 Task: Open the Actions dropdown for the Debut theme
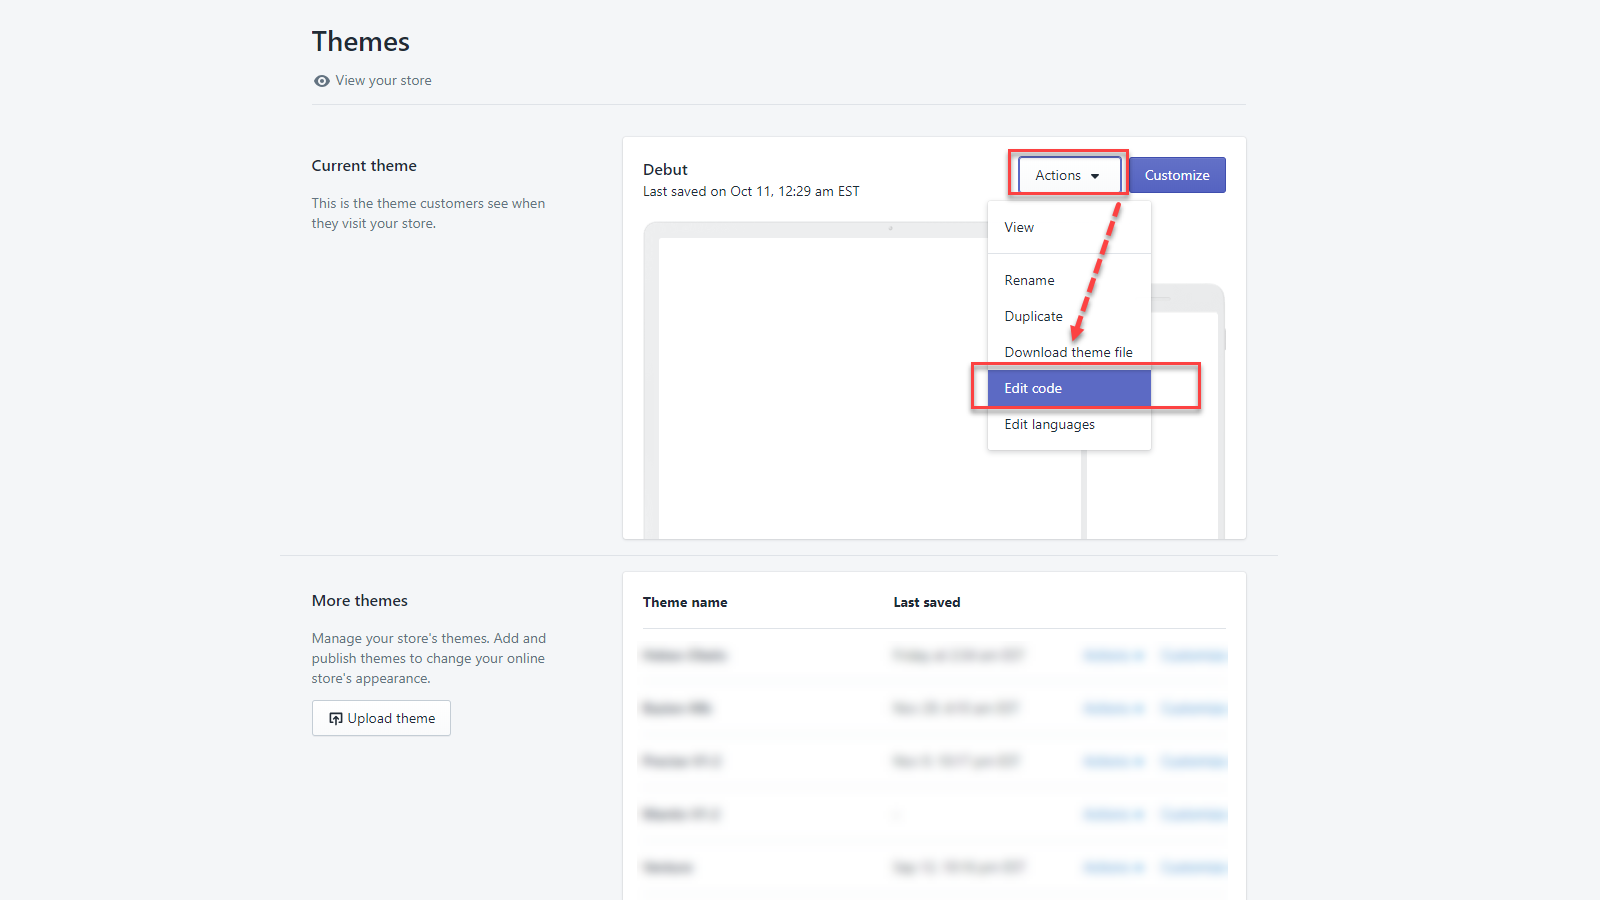click(1066, 174)
